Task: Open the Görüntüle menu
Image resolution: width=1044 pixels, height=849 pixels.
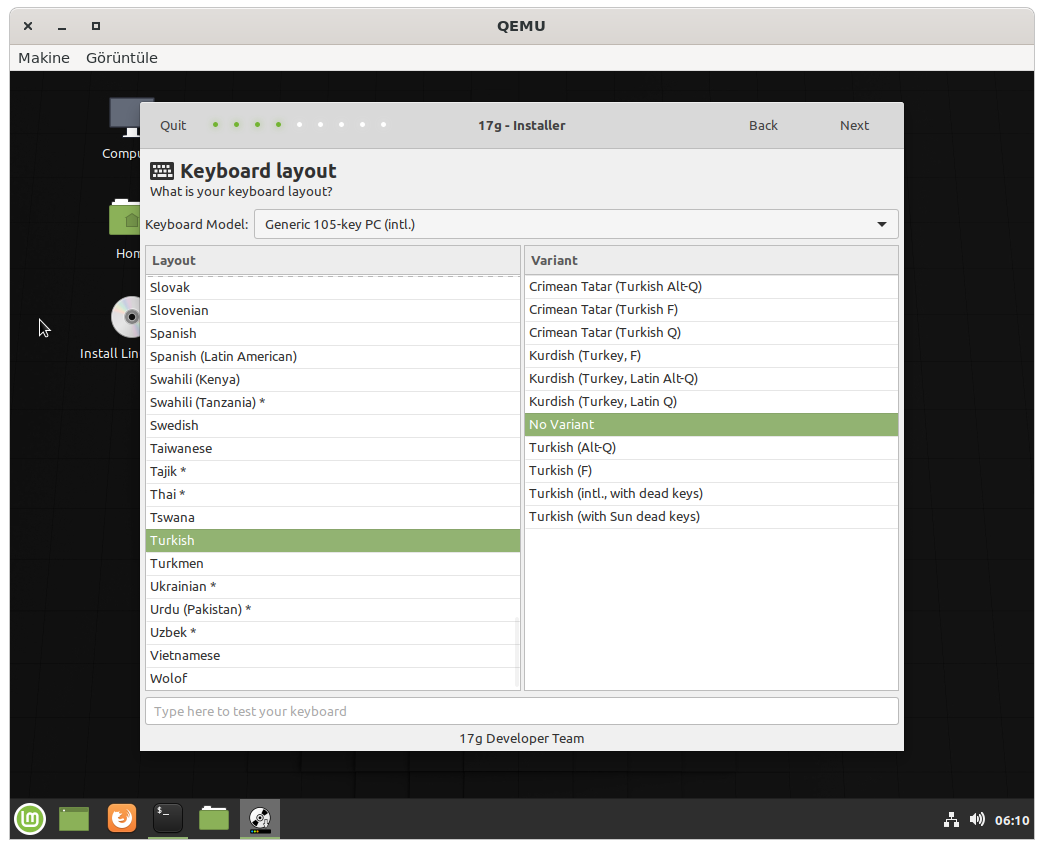Action: click(122, 58)
